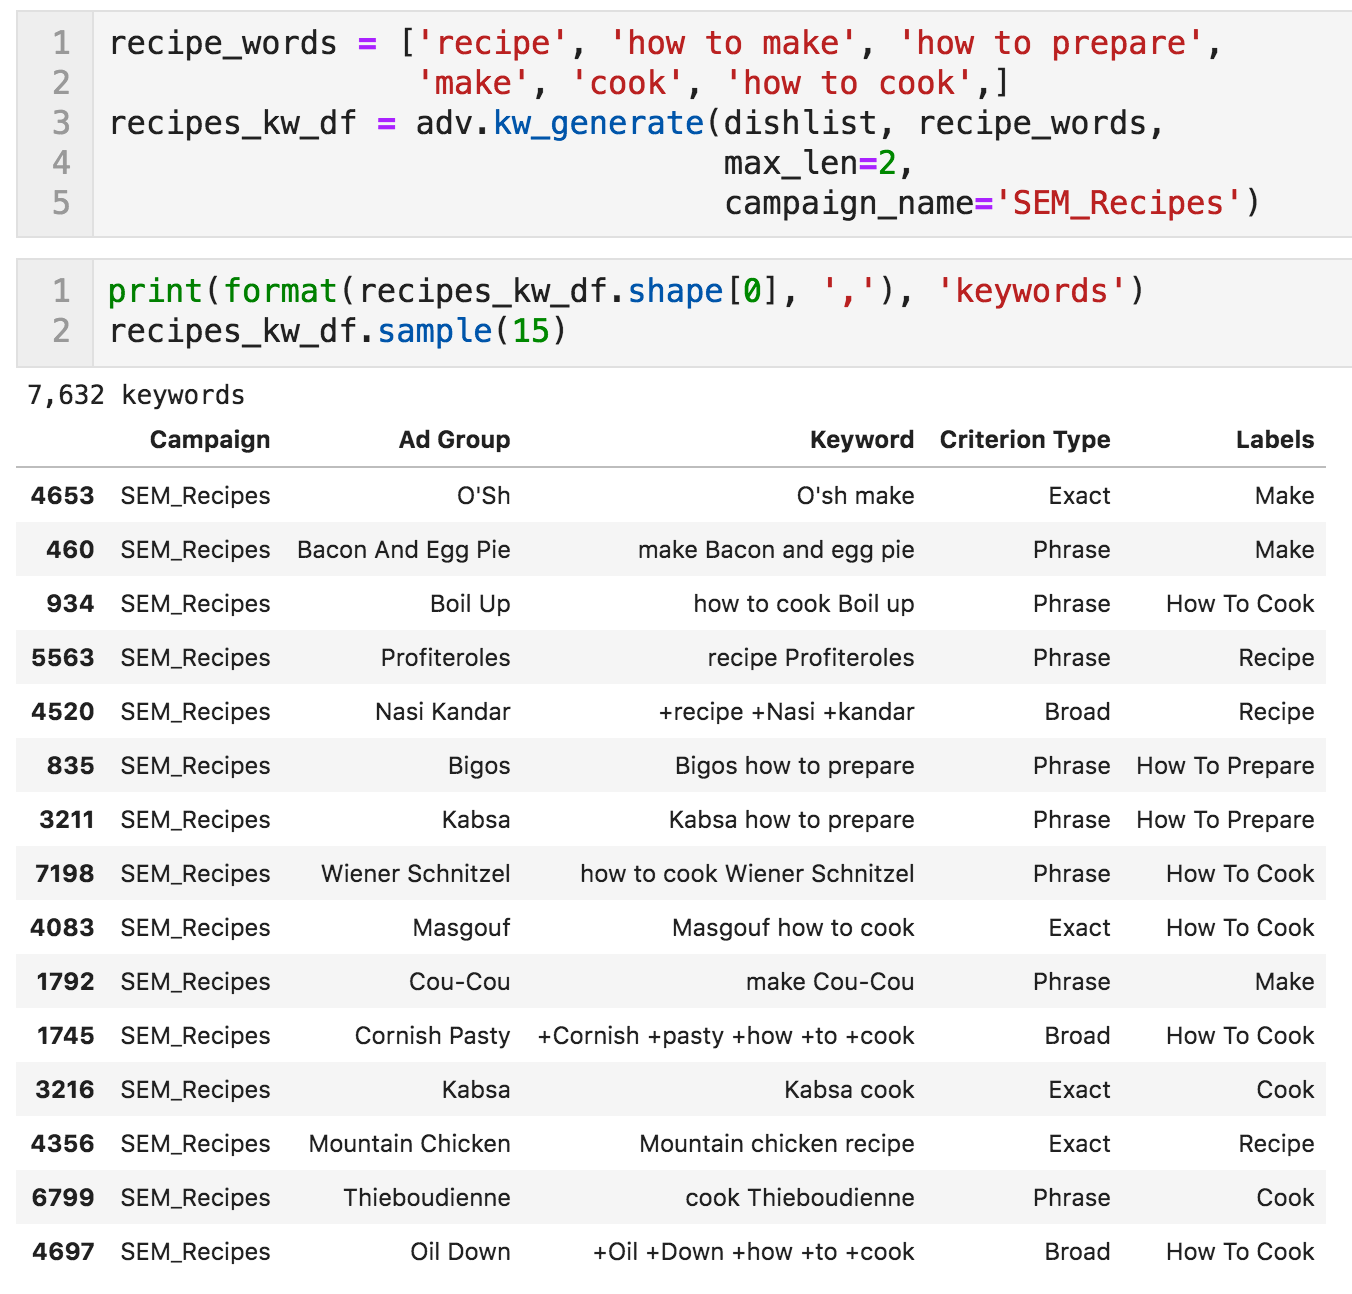Click the 'recipe Profiteroles' keyword cell
Screen dimensions: 1352x1294
click(810, 658)
